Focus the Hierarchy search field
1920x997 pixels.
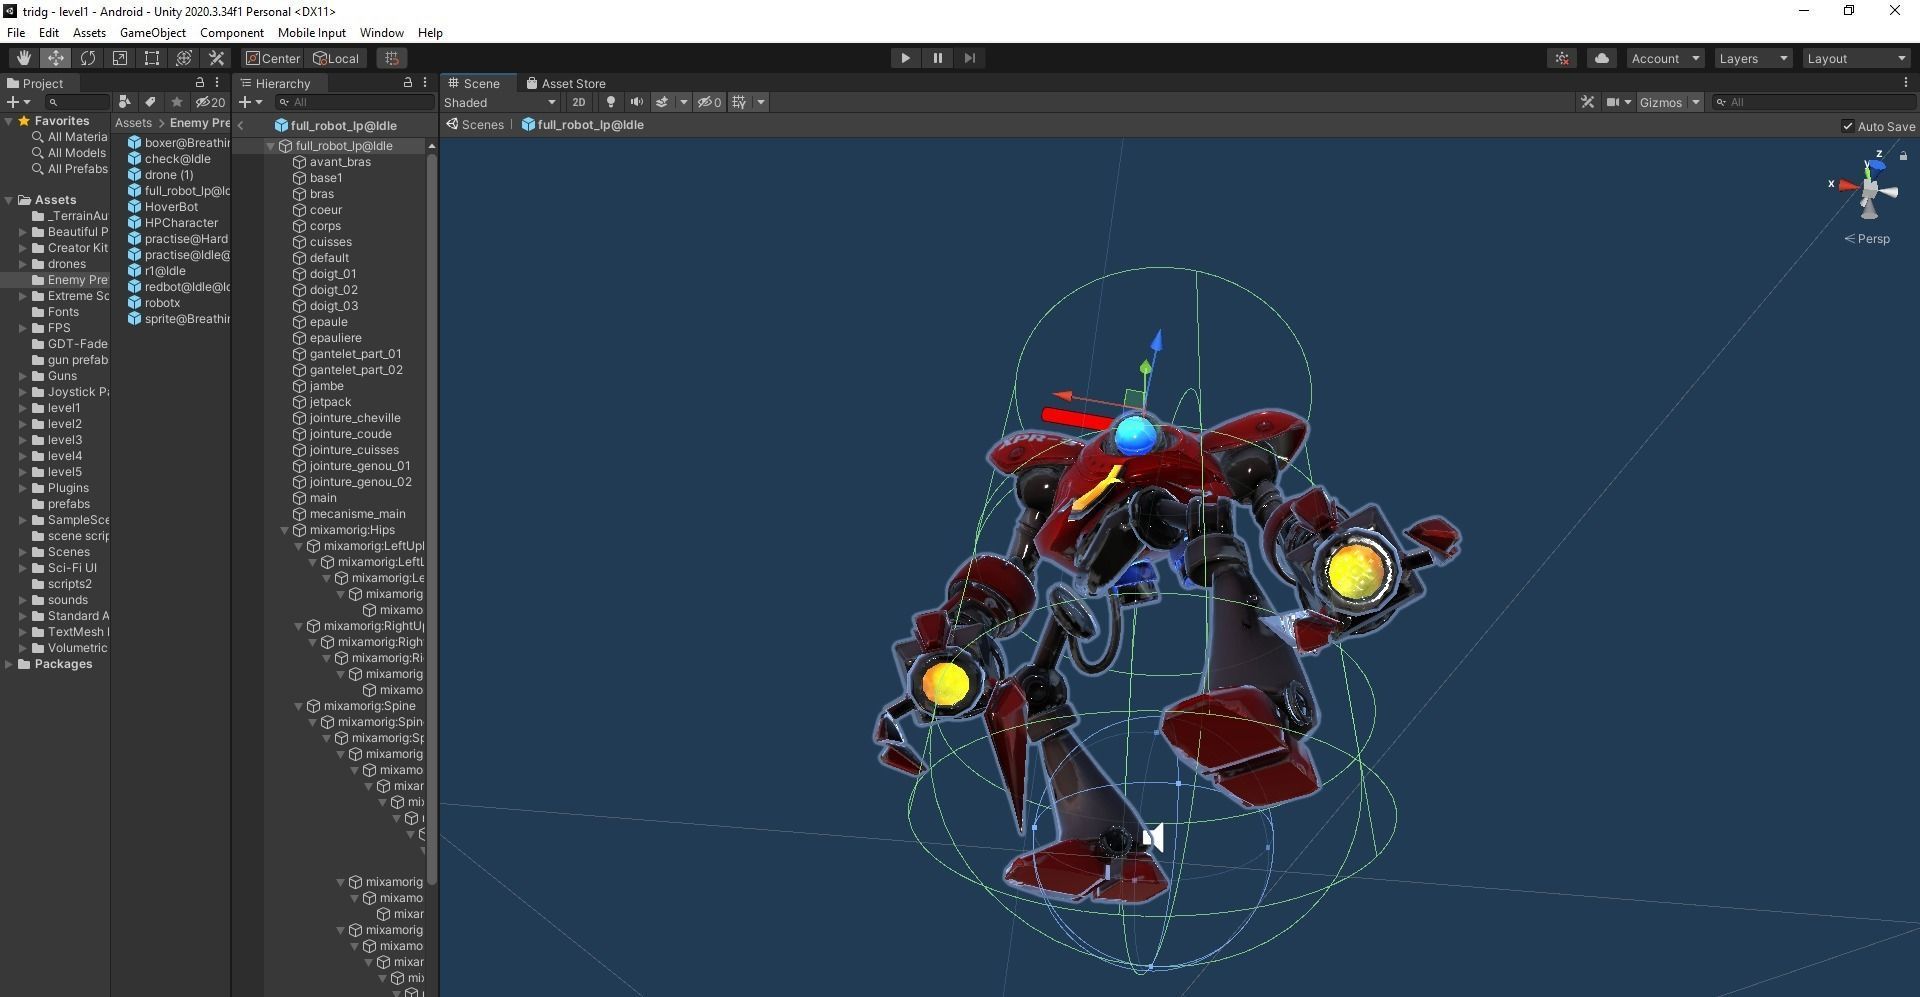355,102
